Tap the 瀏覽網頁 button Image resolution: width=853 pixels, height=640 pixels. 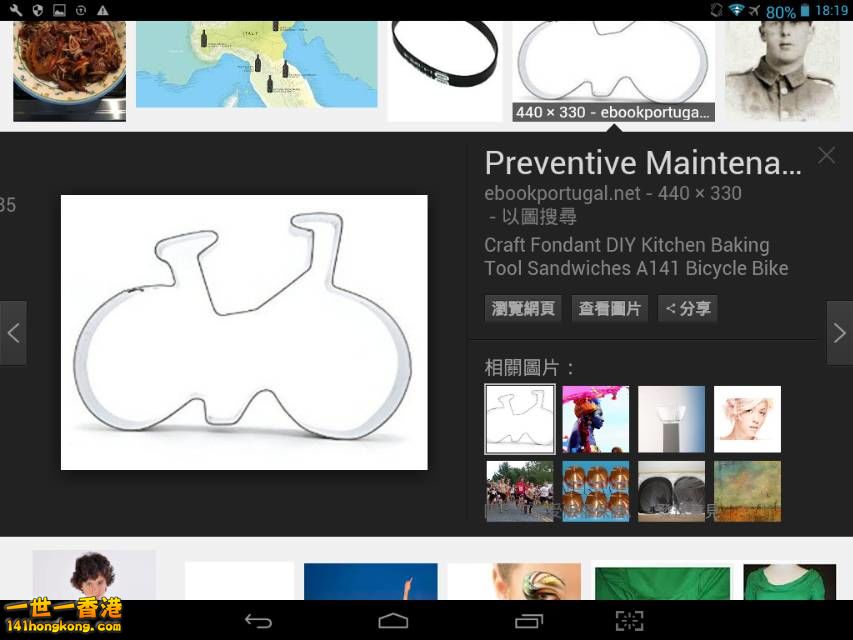(523, 309)
